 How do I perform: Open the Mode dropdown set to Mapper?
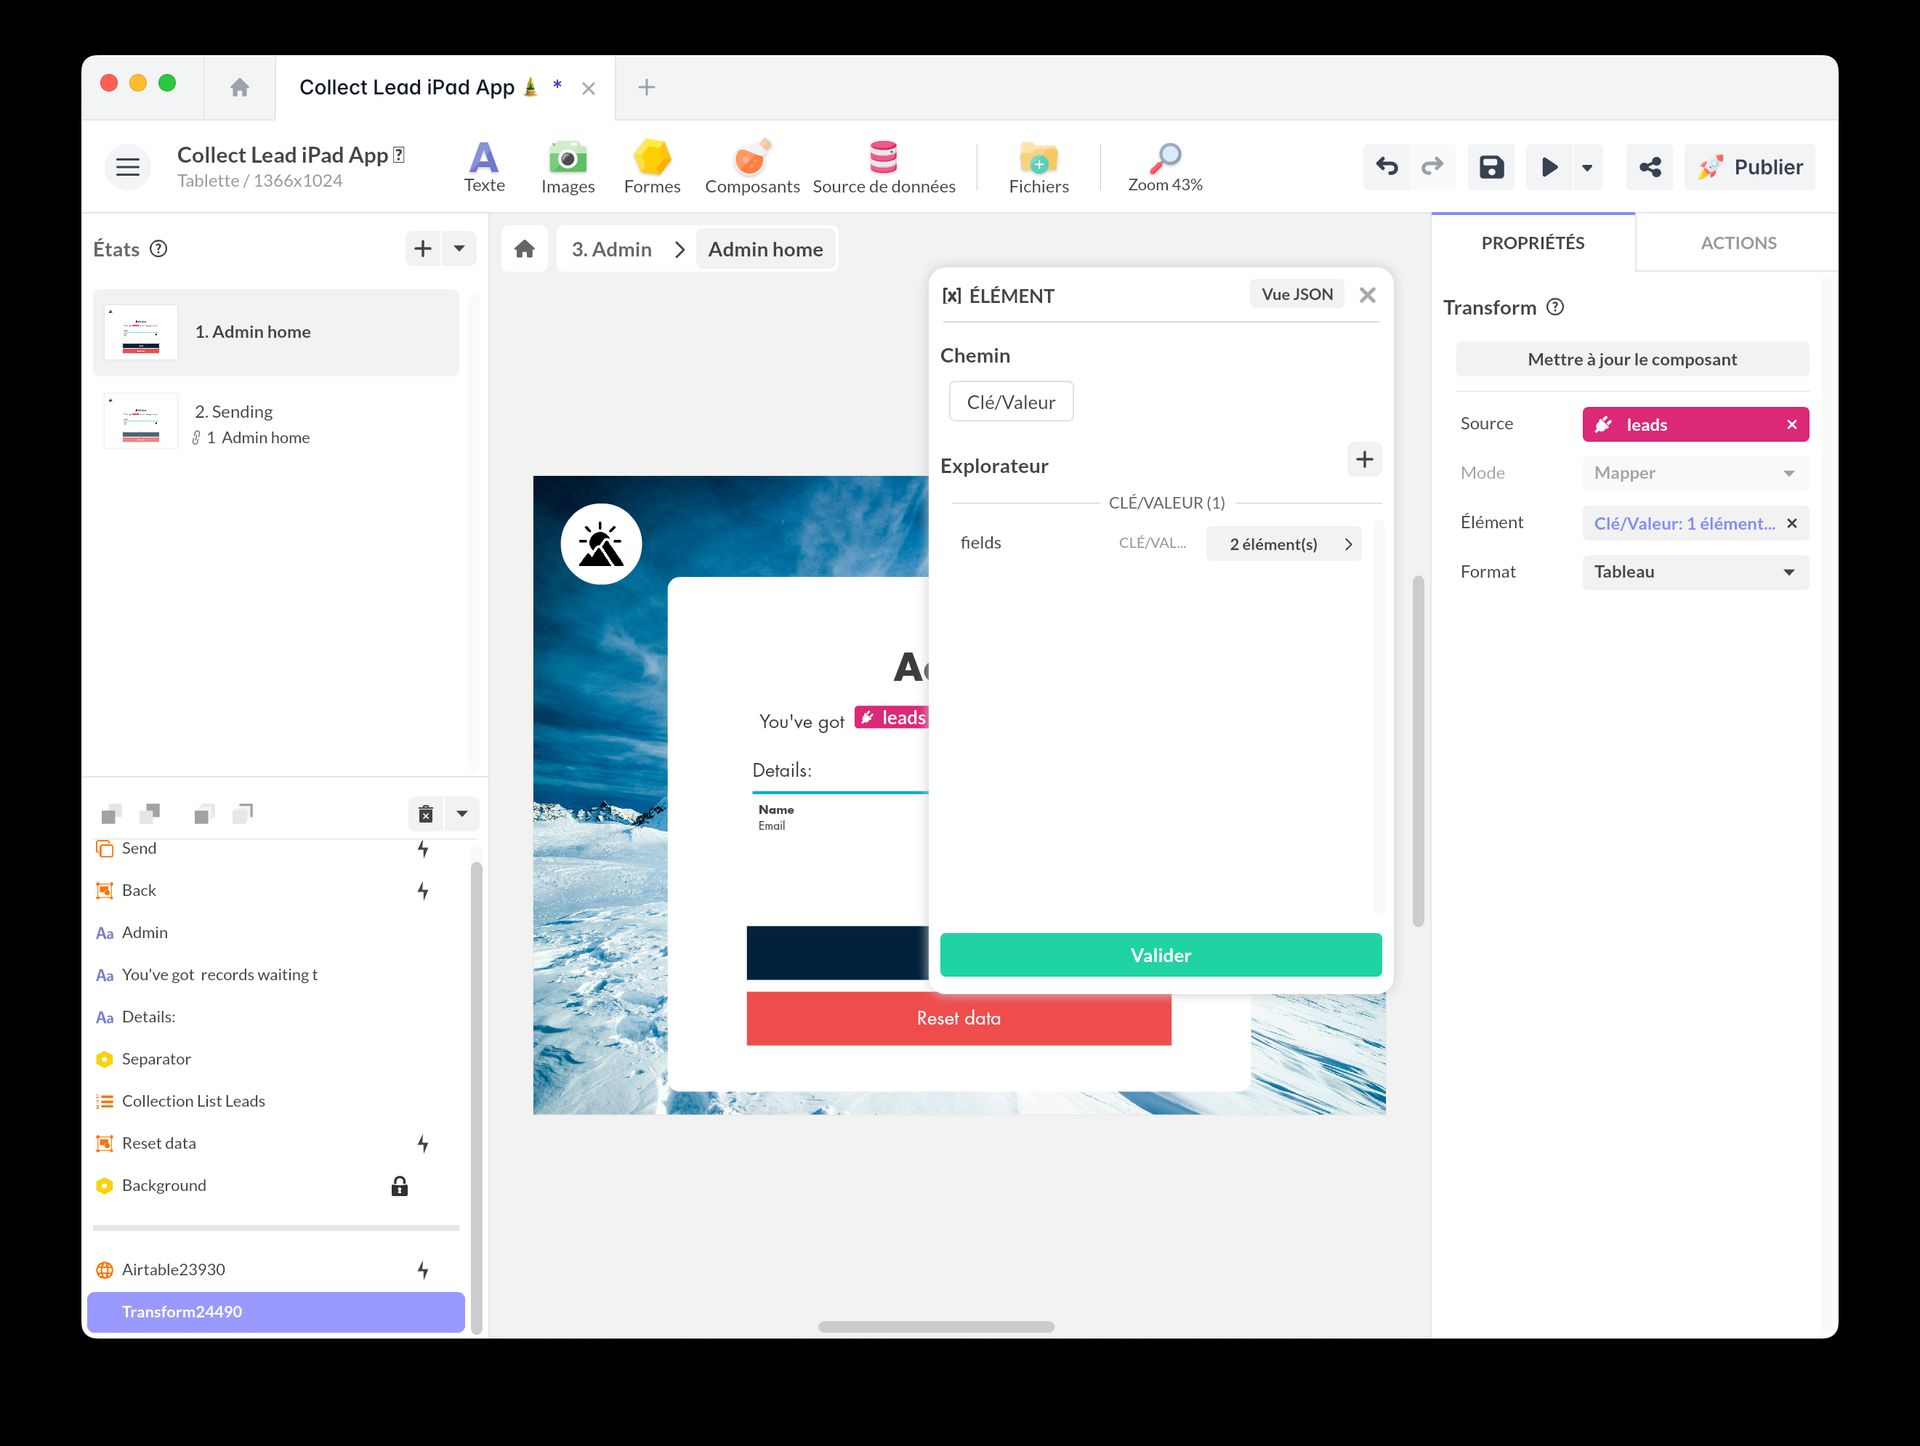[1694, 473]
